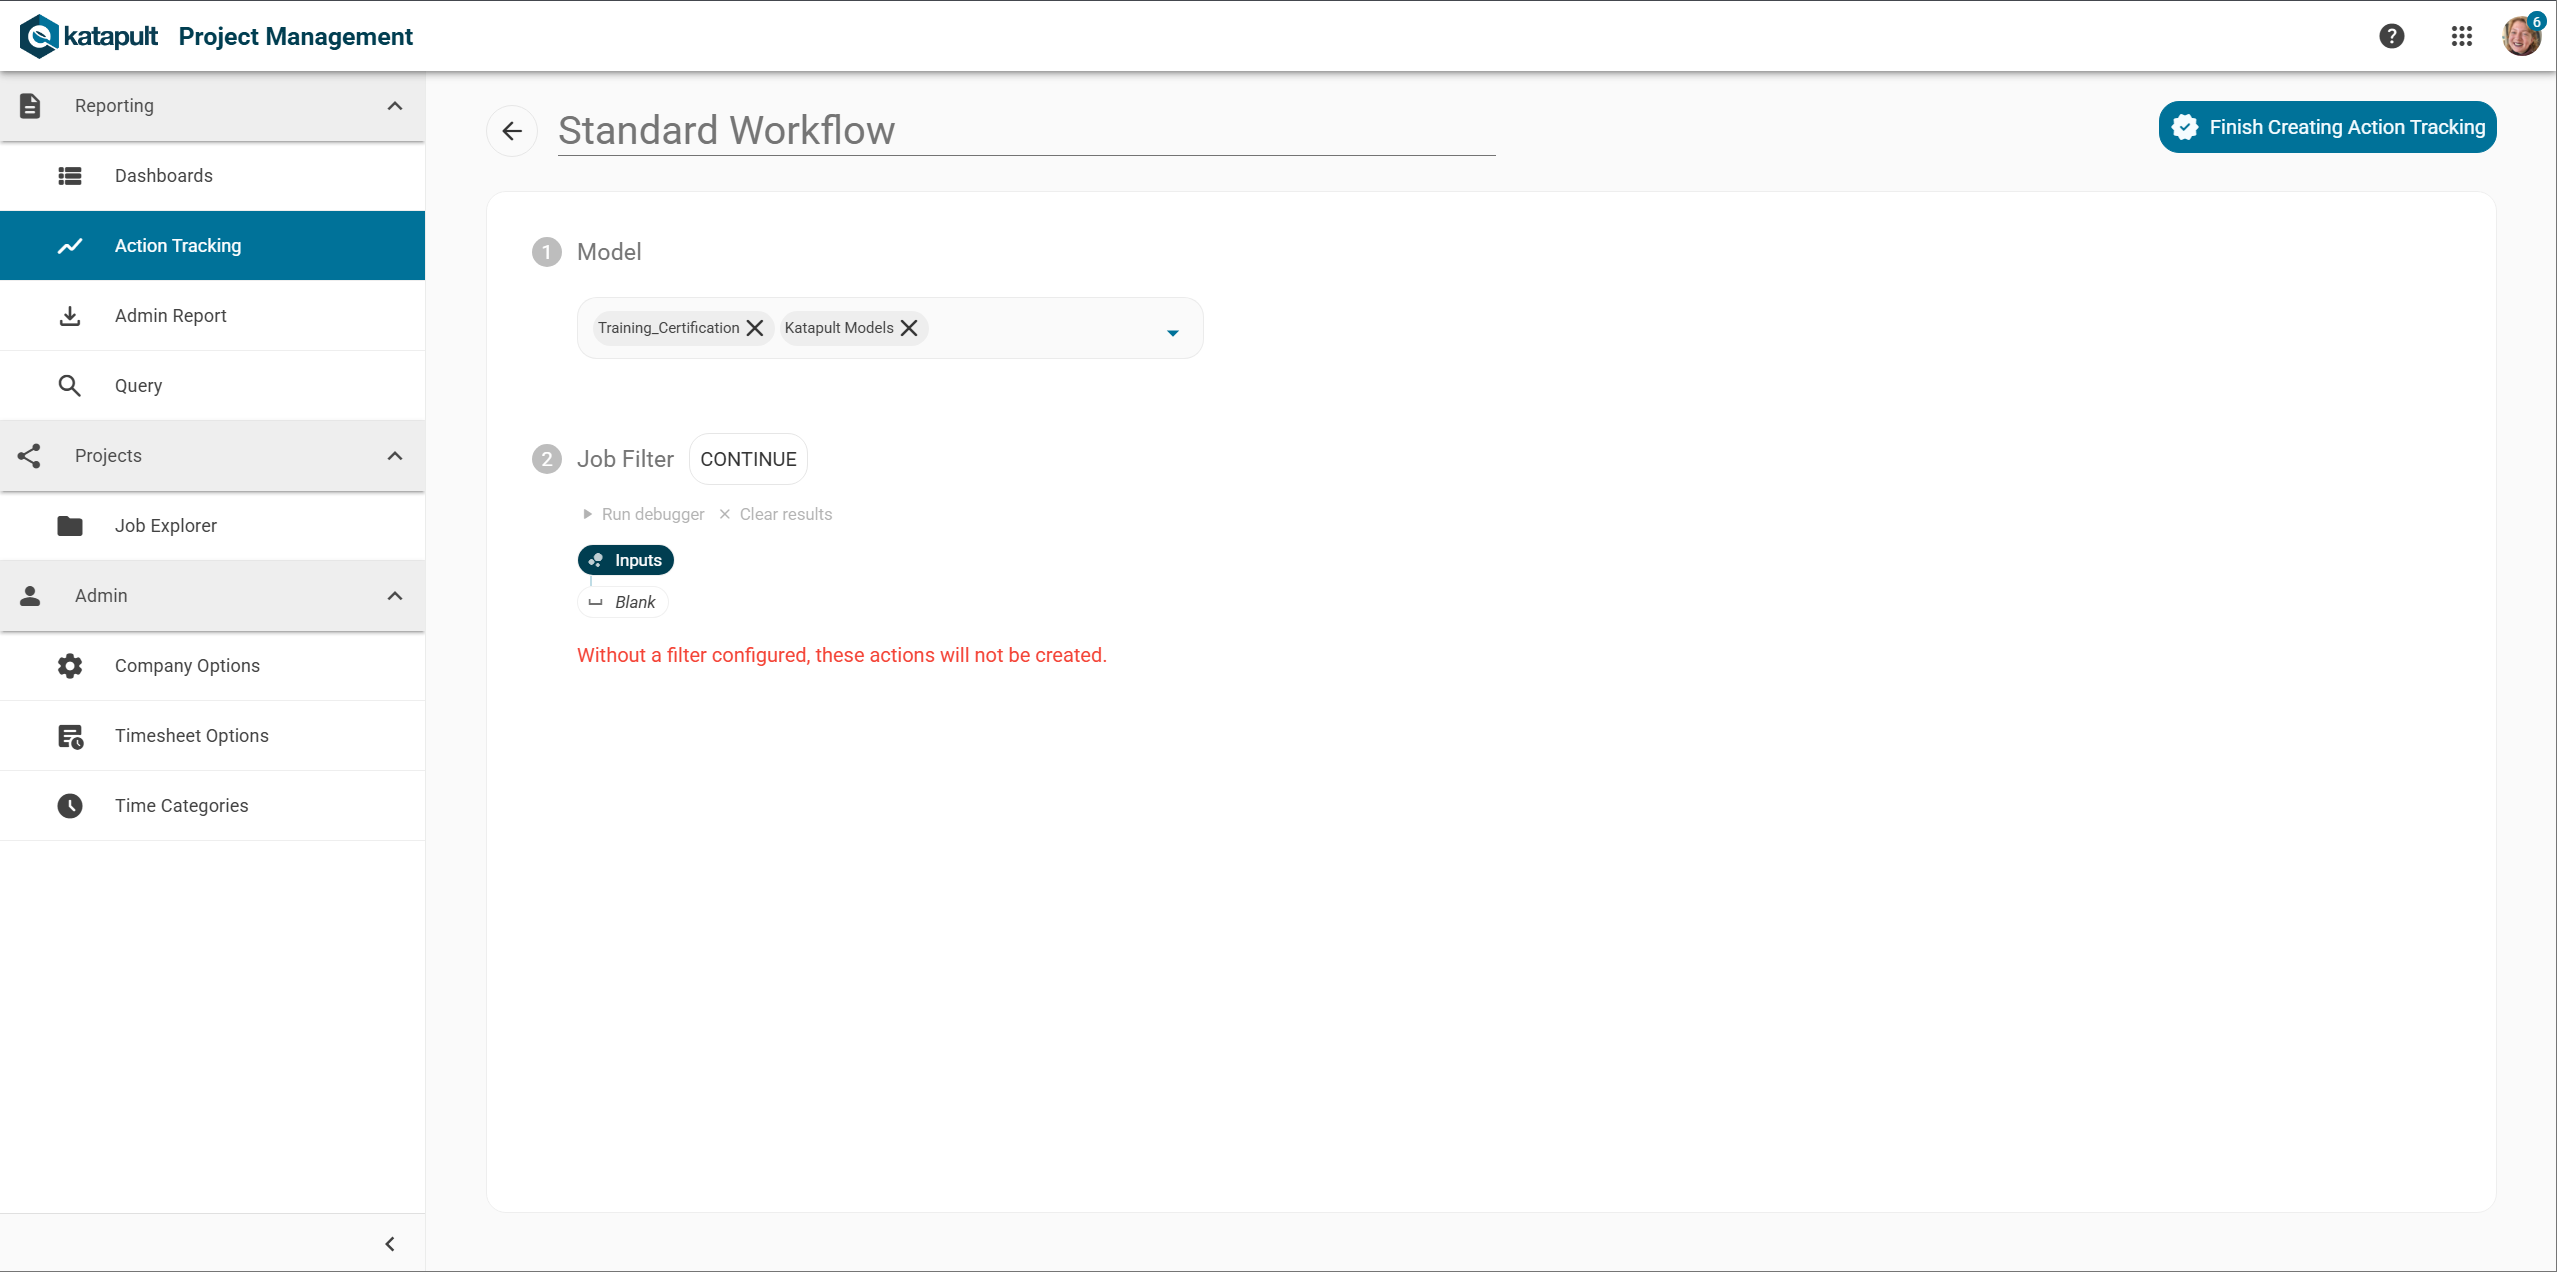2557x1272 pixels.
Task: Click Finish Creating Action Tracking button
Action: point(2327,127)
